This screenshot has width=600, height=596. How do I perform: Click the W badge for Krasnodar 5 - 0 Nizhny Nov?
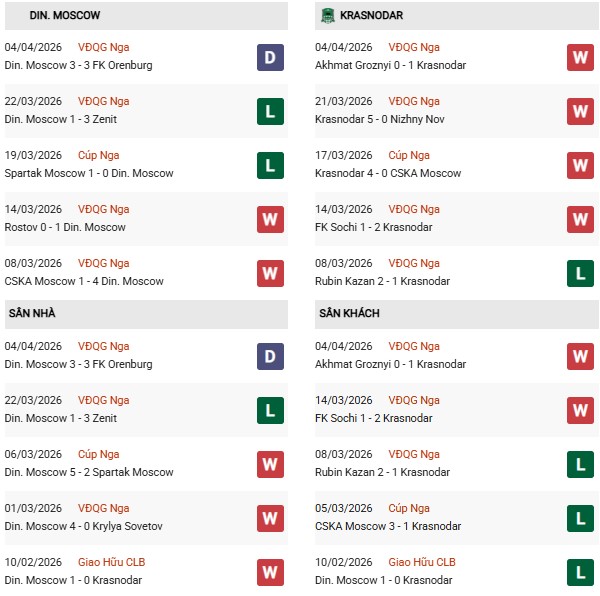pyautogui.click(x=581, y=111)
